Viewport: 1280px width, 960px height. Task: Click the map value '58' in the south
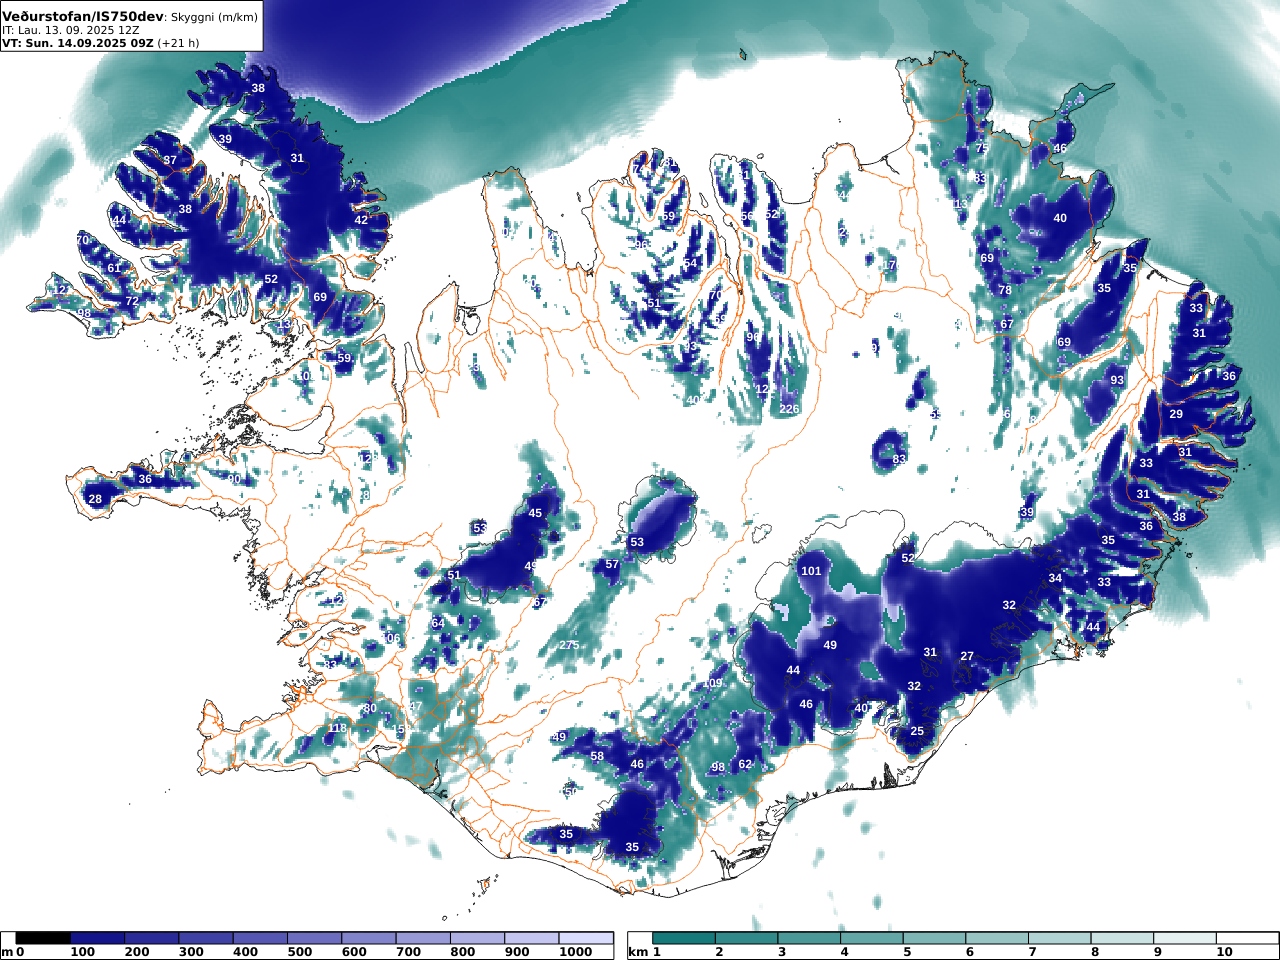[x=597, y=756]
